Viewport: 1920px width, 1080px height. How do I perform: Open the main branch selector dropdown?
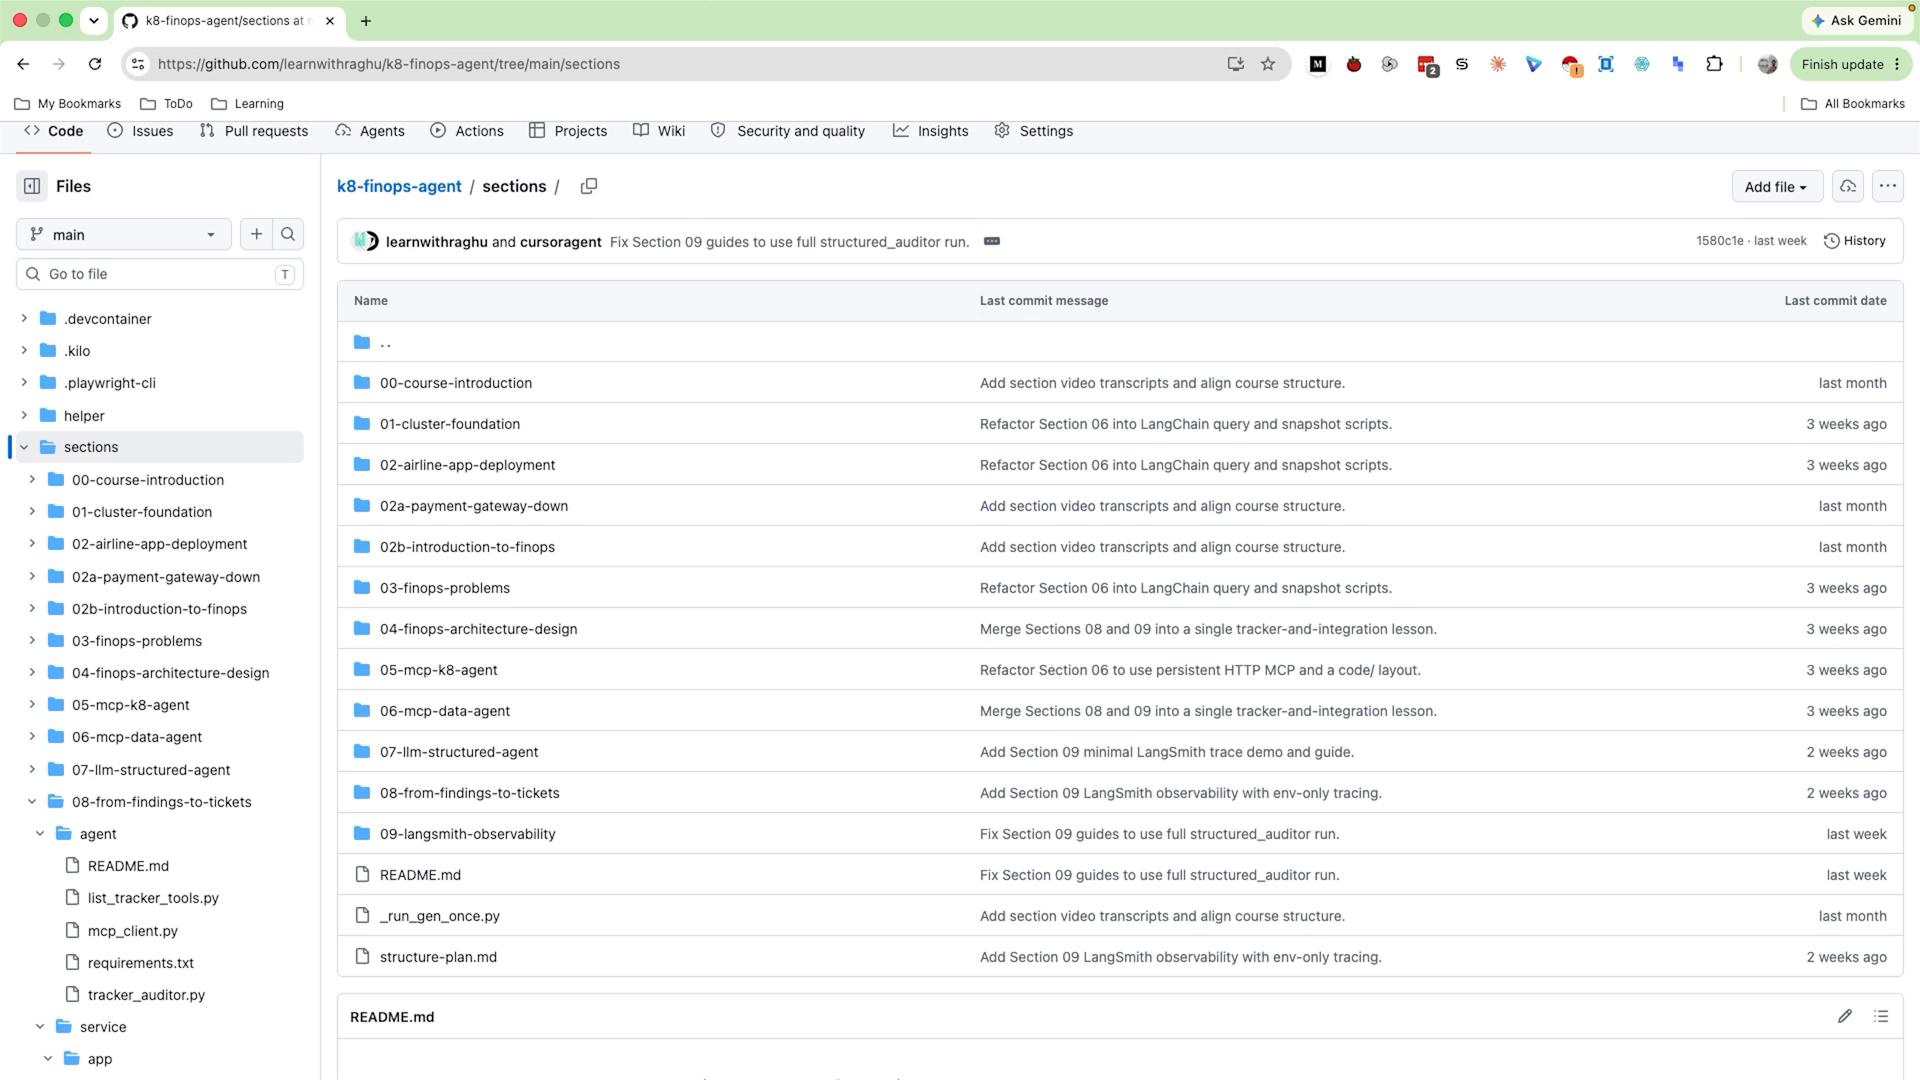(x=124, y=234)
